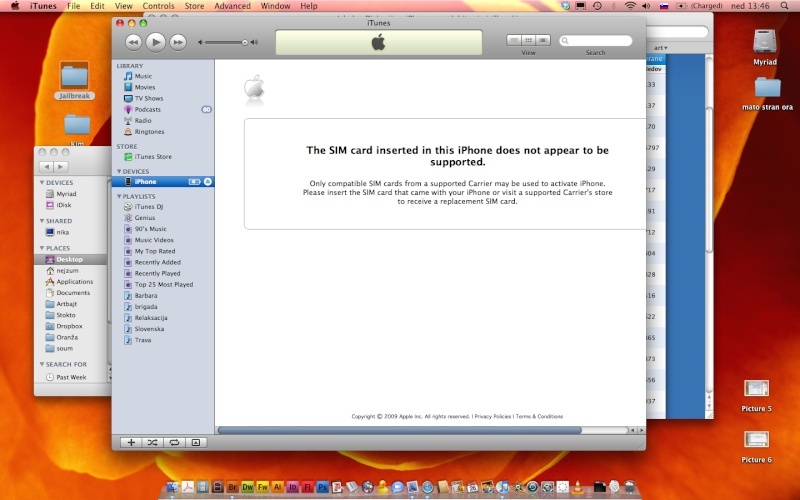
Task: Collapse Finder PLACES section
Action: click(42, 248)
